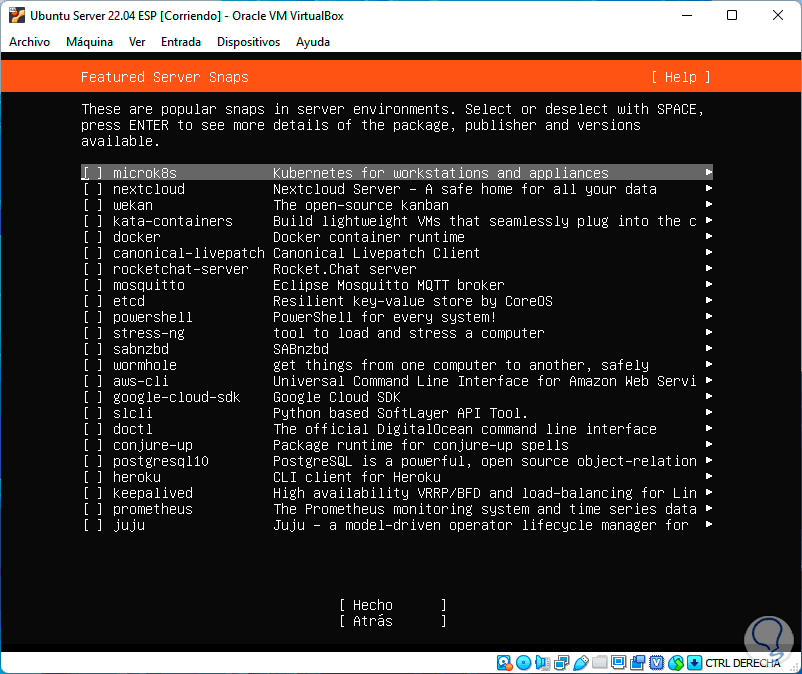Screen dimensions: 802x674
Task: Toggle the mosquitto checkbox
Action: pyautogui.click(x=93, y=285)
